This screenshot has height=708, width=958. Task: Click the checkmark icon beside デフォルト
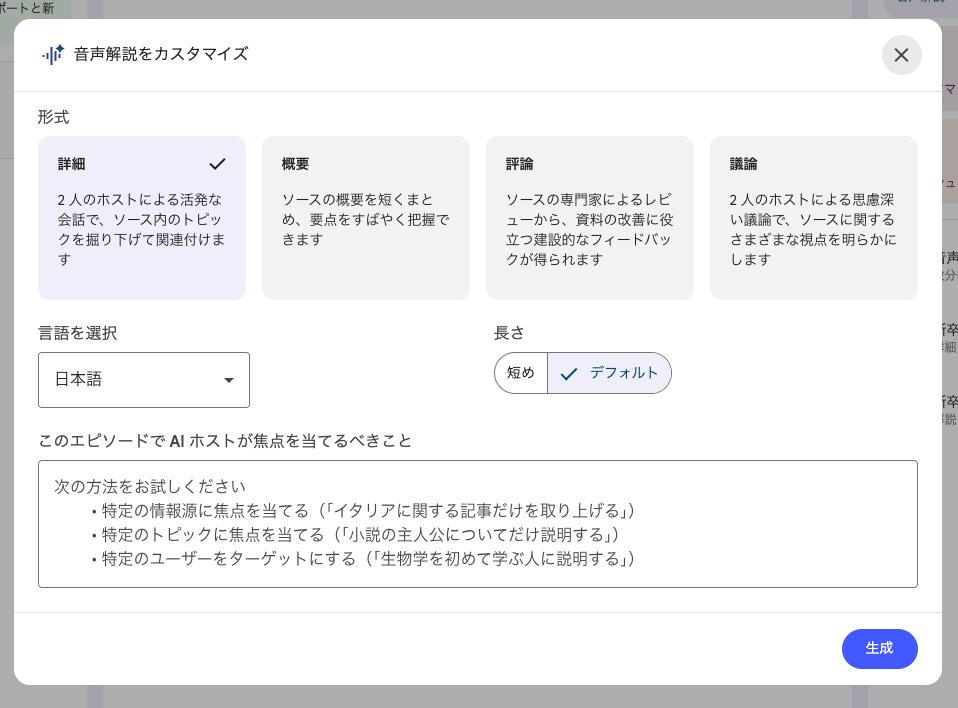[x=569, y=373]
